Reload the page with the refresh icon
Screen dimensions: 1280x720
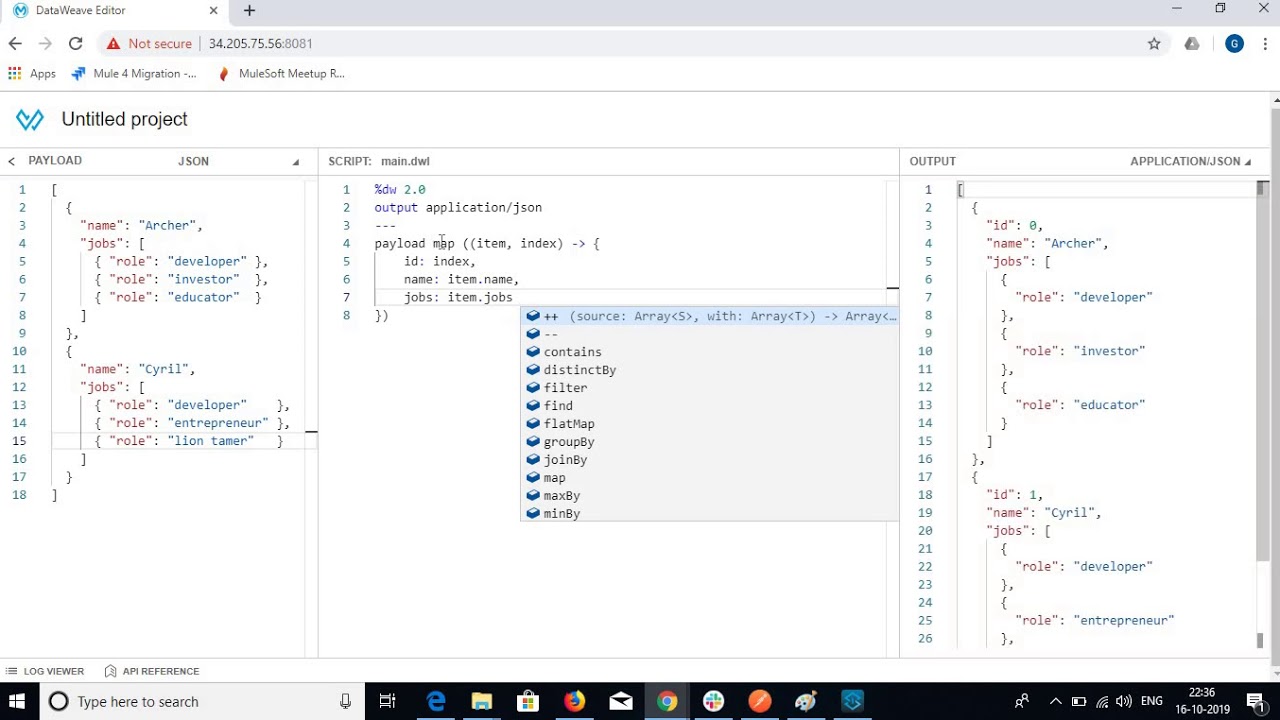(x=75, y=43)
